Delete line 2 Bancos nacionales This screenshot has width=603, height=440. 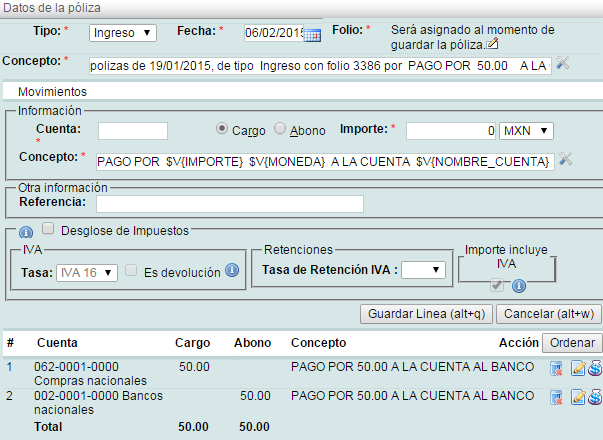(x=557, y=399)
